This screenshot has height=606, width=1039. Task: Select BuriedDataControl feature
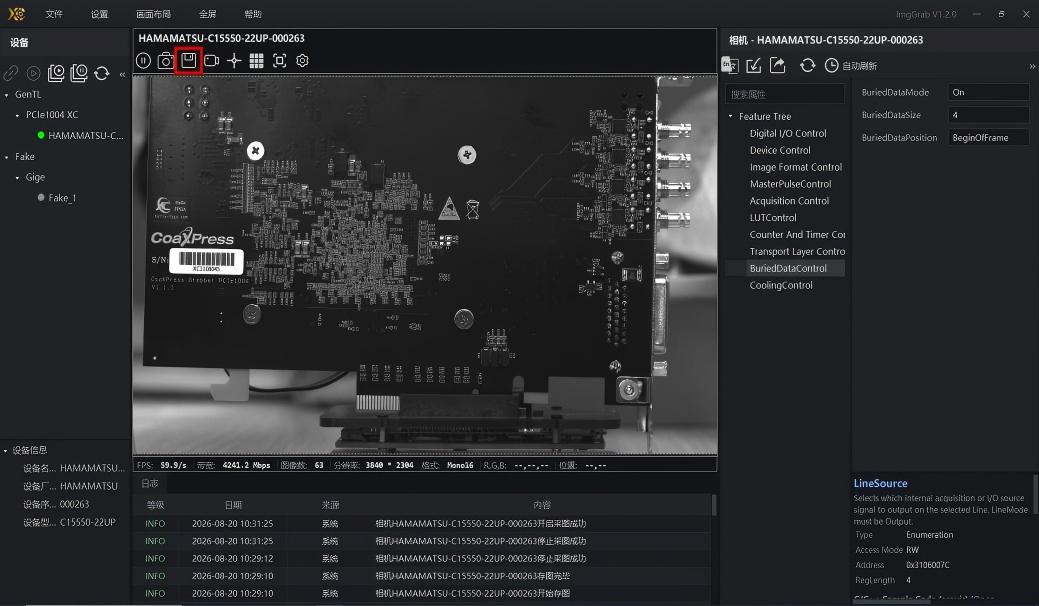click(788, 268)
